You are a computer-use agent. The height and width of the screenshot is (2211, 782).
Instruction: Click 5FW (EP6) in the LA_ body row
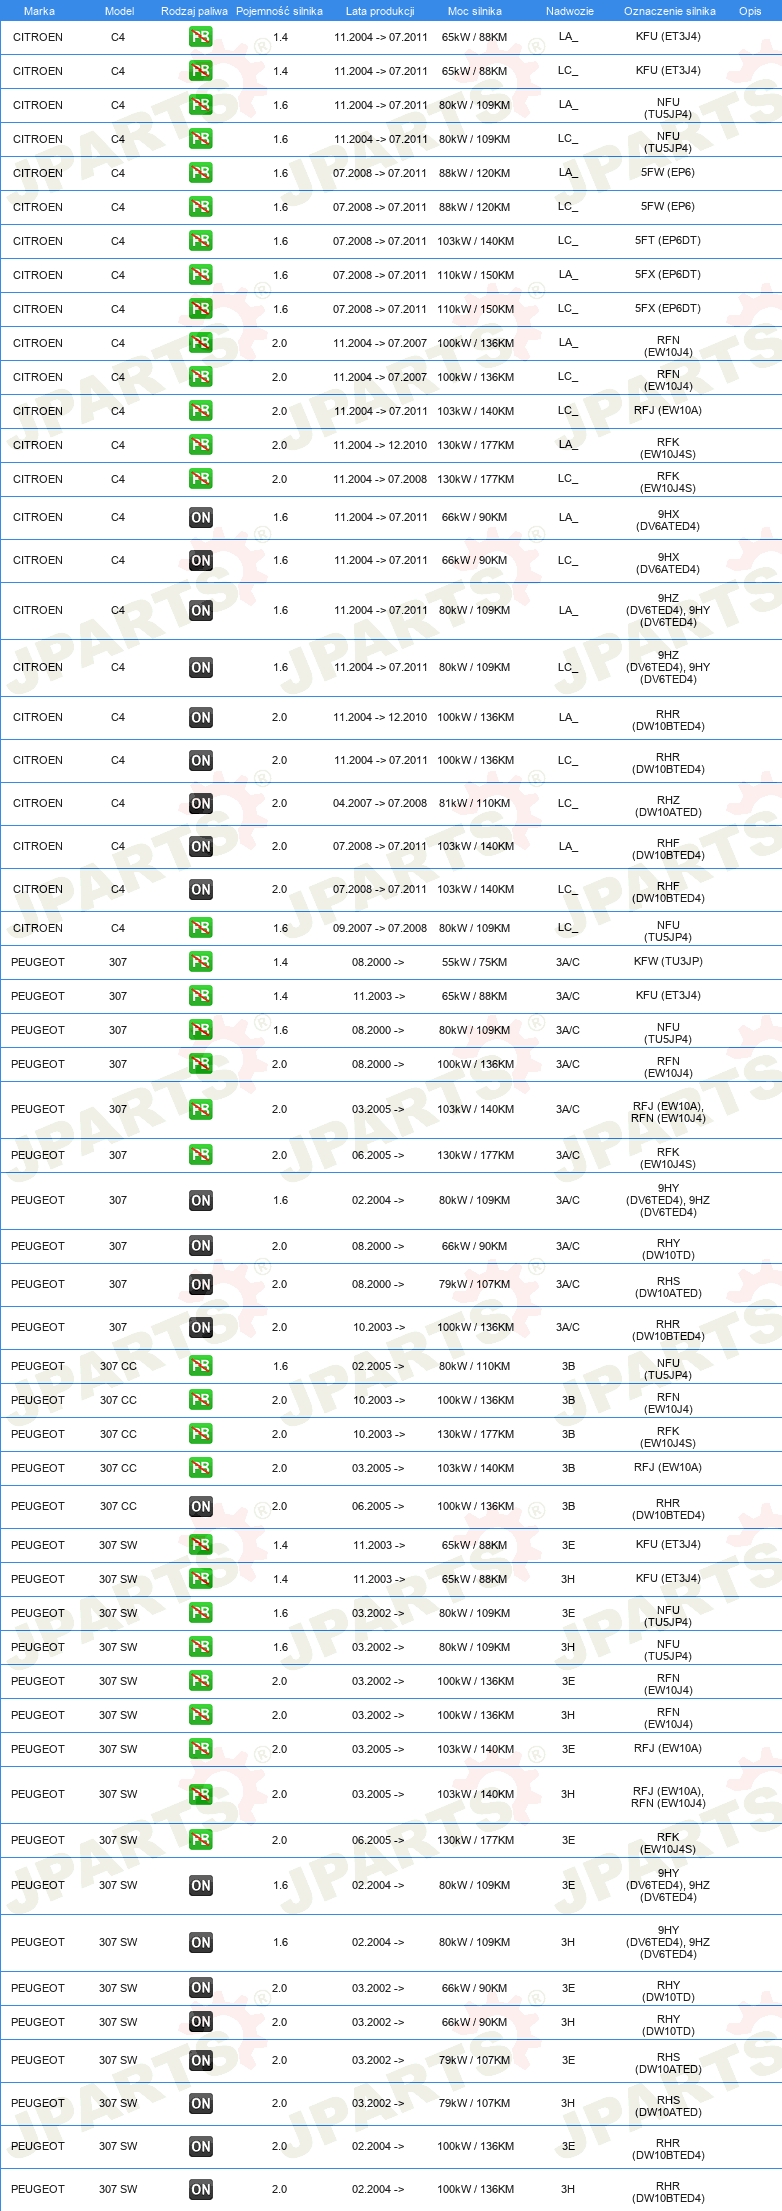(668, 173)
